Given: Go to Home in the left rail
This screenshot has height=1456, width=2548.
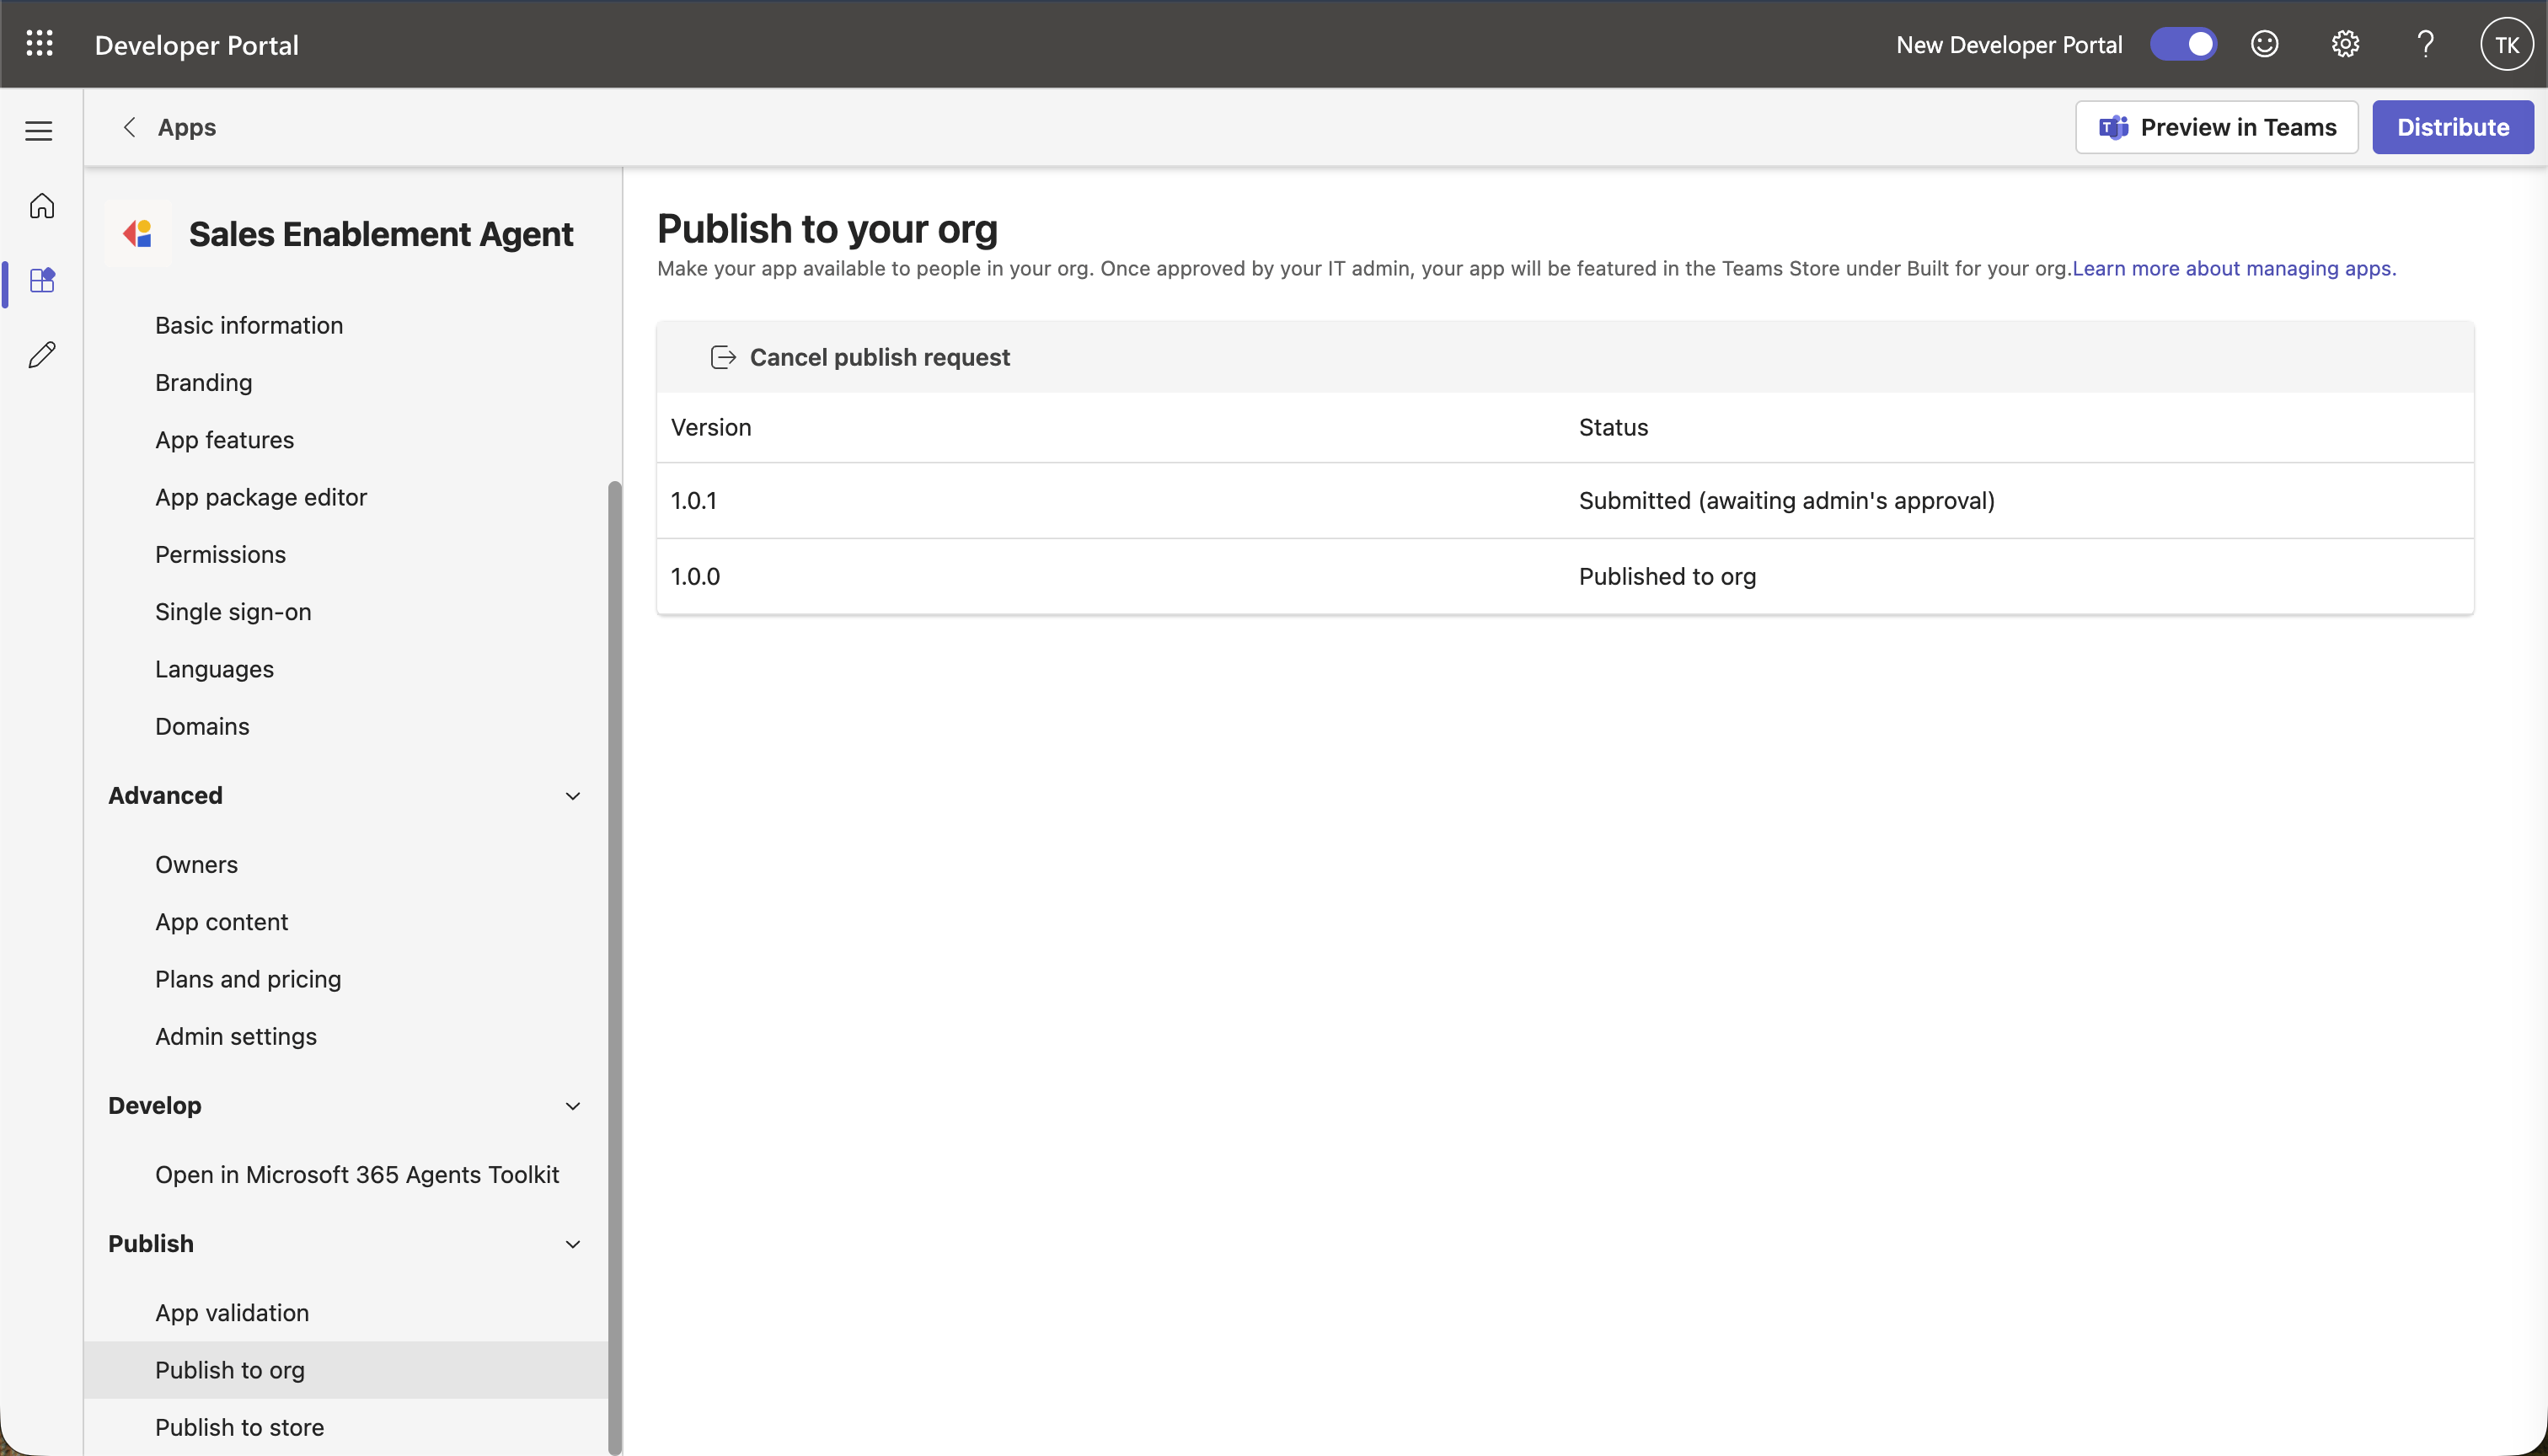Looking at the screenshot, I should [x=41, y=206].
